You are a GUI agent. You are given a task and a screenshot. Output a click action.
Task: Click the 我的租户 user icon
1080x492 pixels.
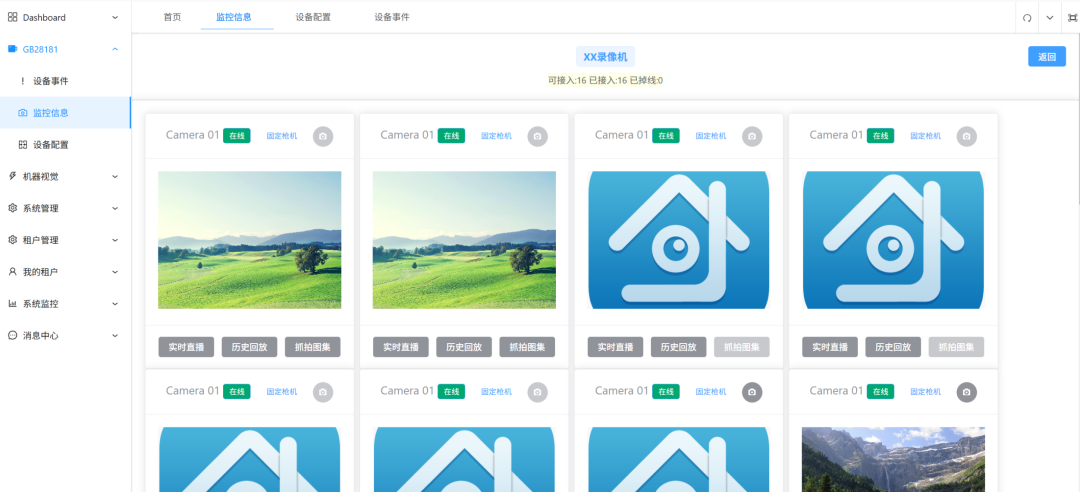click(x=12, y=272)
